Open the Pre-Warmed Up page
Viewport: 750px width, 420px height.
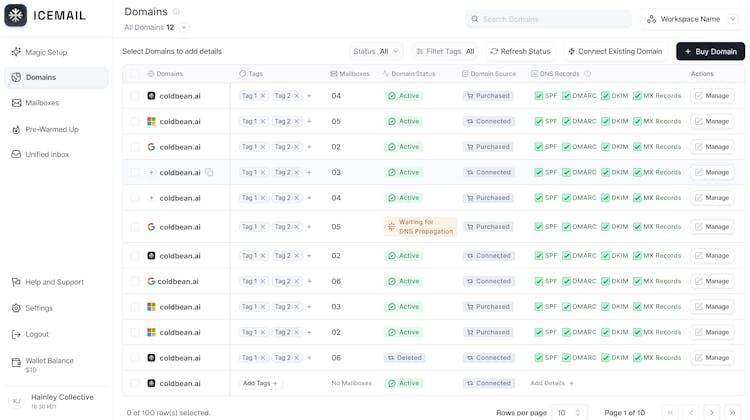tap(51, 129)
